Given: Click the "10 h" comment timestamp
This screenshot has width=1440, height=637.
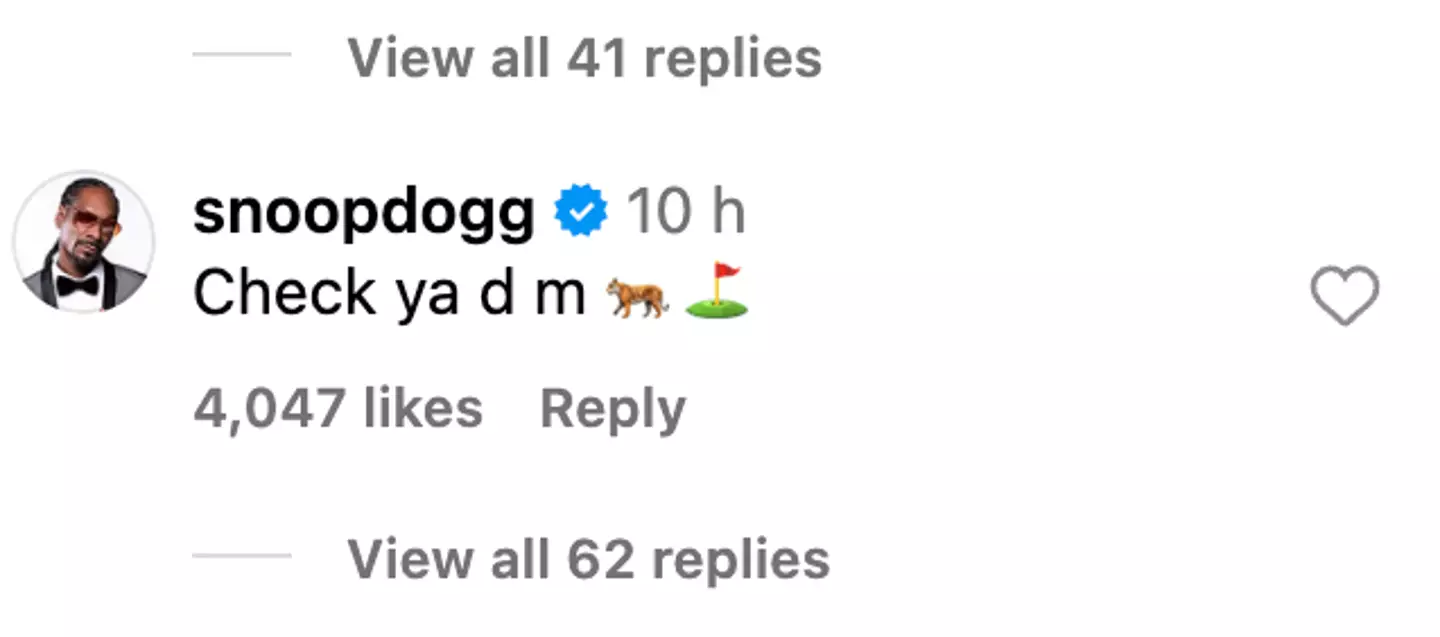Looking at the screenshot, I should point(685,213).
